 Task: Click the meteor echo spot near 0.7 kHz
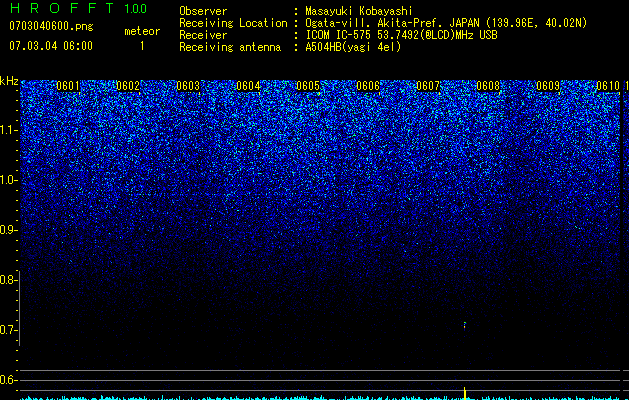465,325
